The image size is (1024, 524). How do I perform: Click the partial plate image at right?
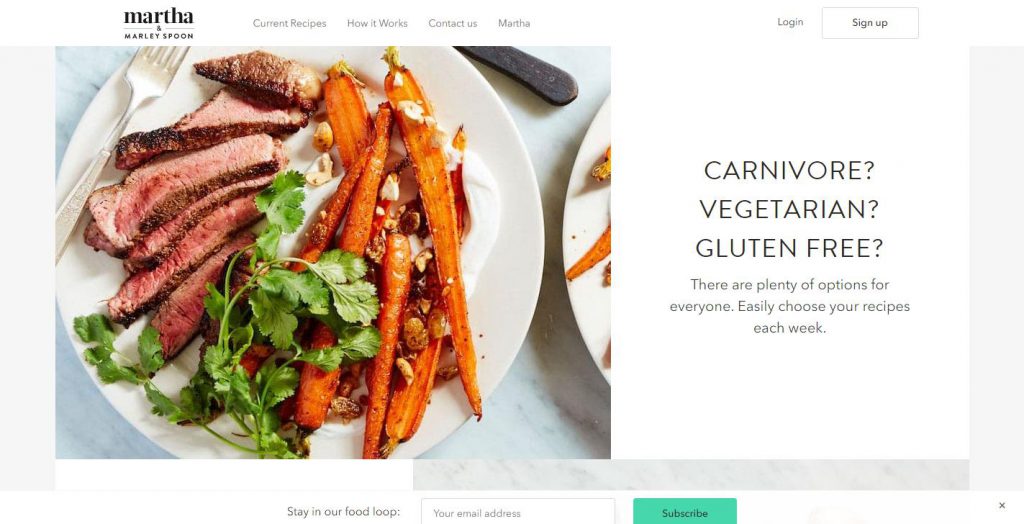pyautogui.click(x=588, y=242)
